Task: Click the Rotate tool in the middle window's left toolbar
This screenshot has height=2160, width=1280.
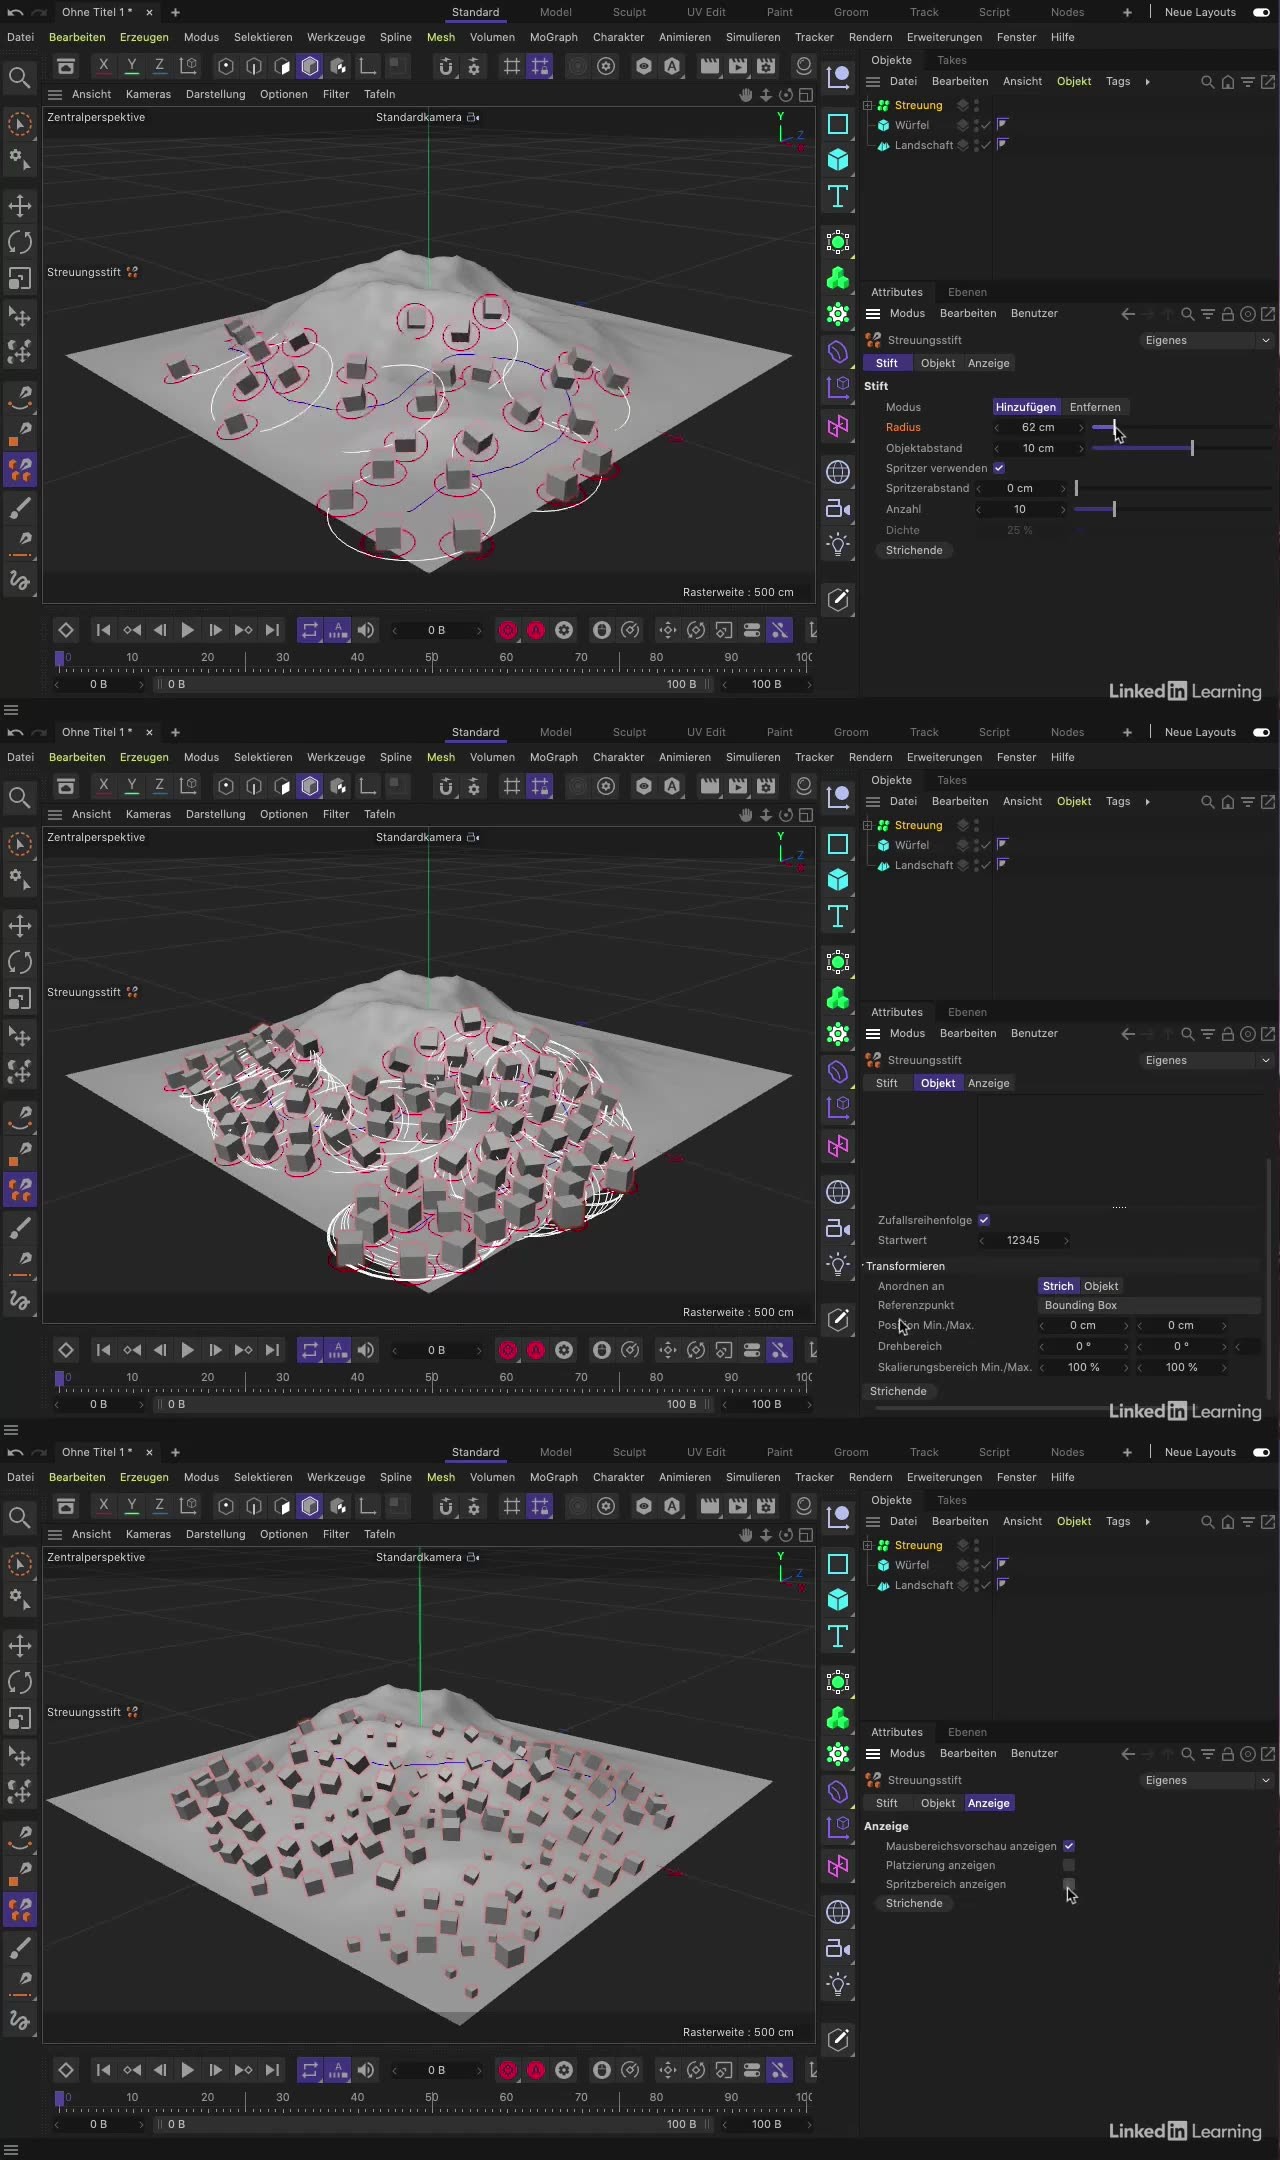Action: click(x=20, y=962)
